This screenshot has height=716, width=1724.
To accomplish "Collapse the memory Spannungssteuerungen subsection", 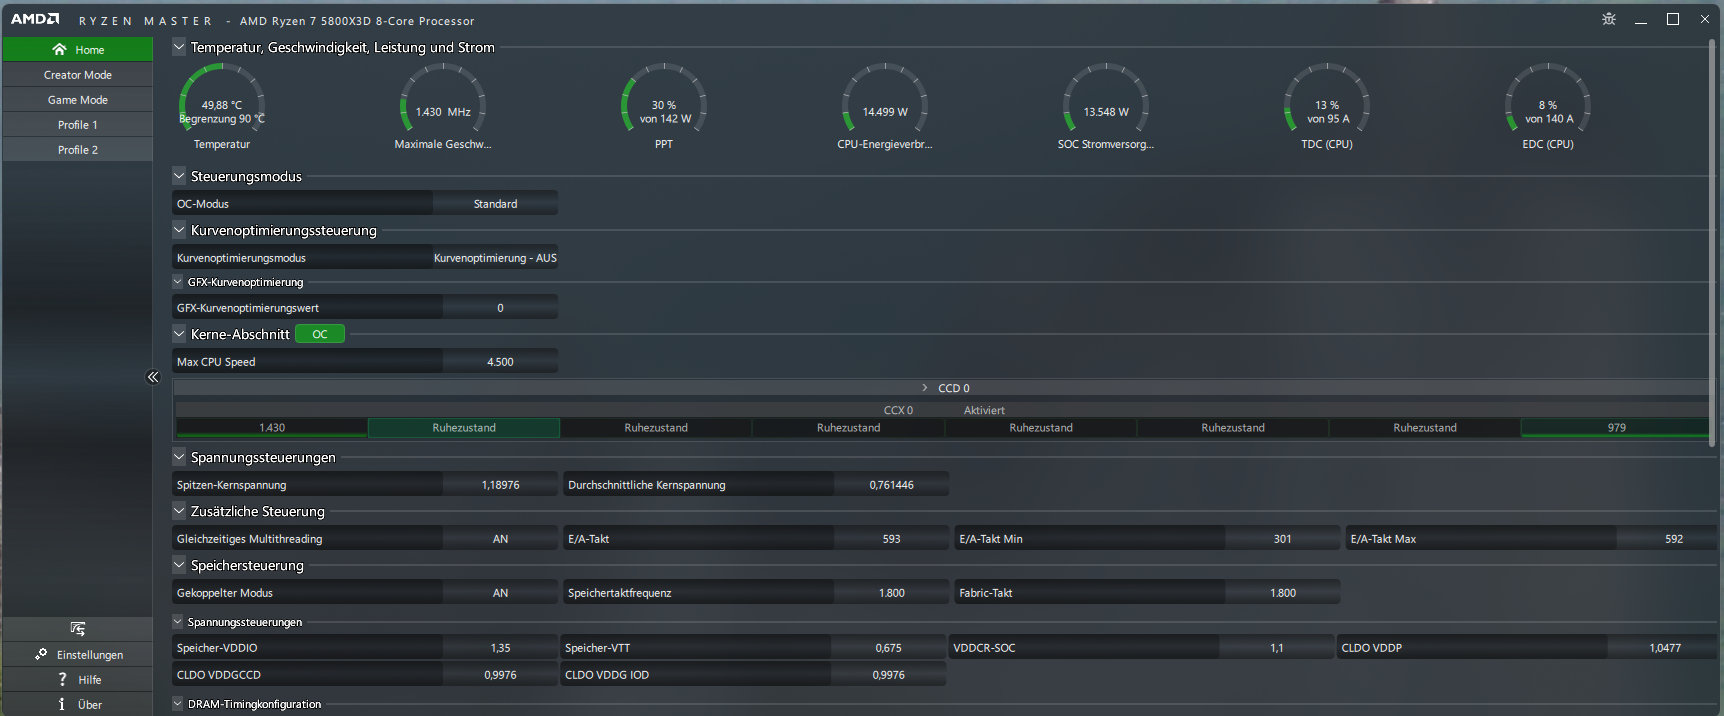I will (x=178, y=621).
